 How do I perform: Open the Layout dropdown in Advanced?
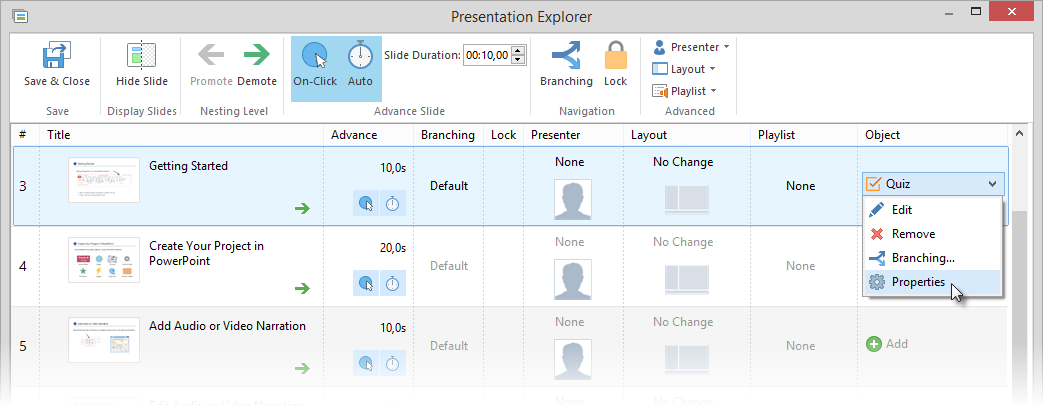[x=684, y=69]
